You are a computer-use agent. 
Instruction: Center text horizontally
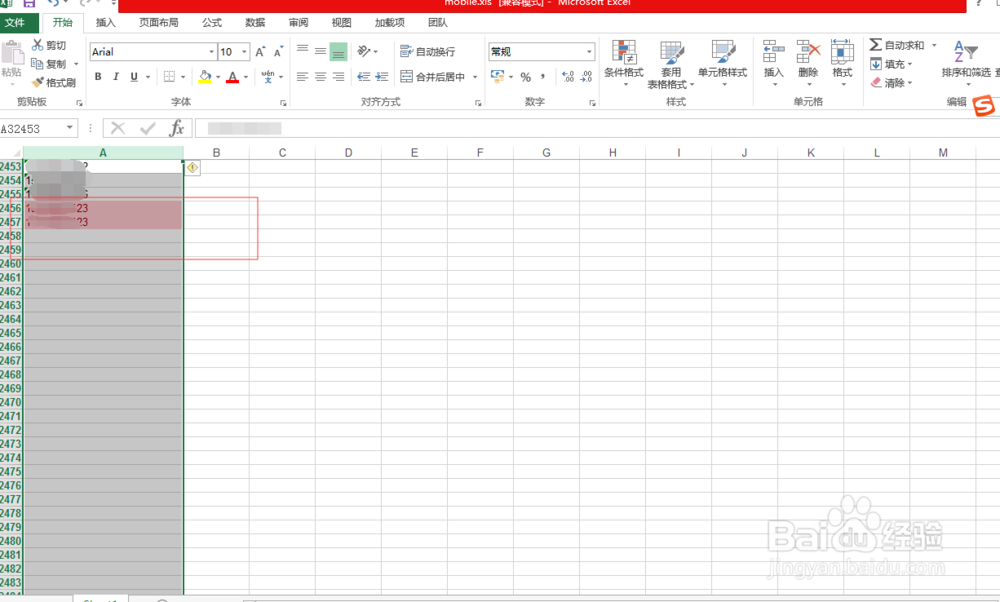(320, 77)
